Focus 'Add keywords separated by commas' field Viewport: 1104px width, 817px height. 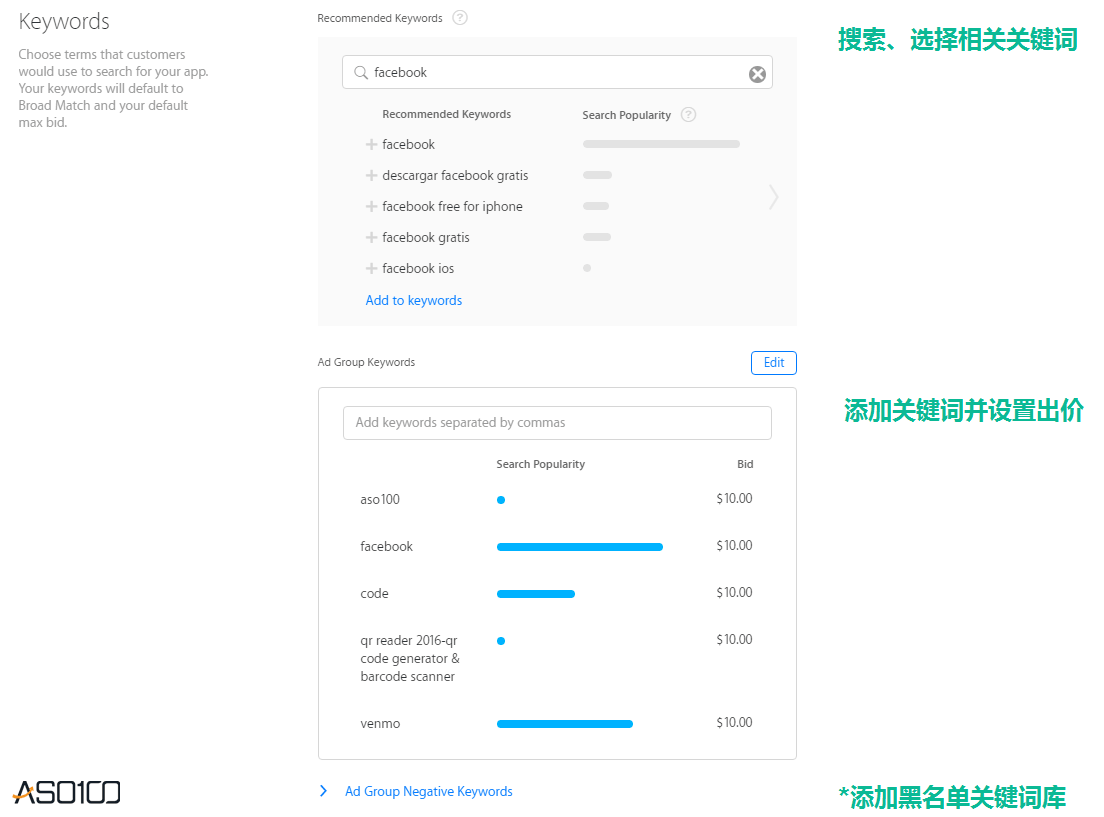(557, 423)
